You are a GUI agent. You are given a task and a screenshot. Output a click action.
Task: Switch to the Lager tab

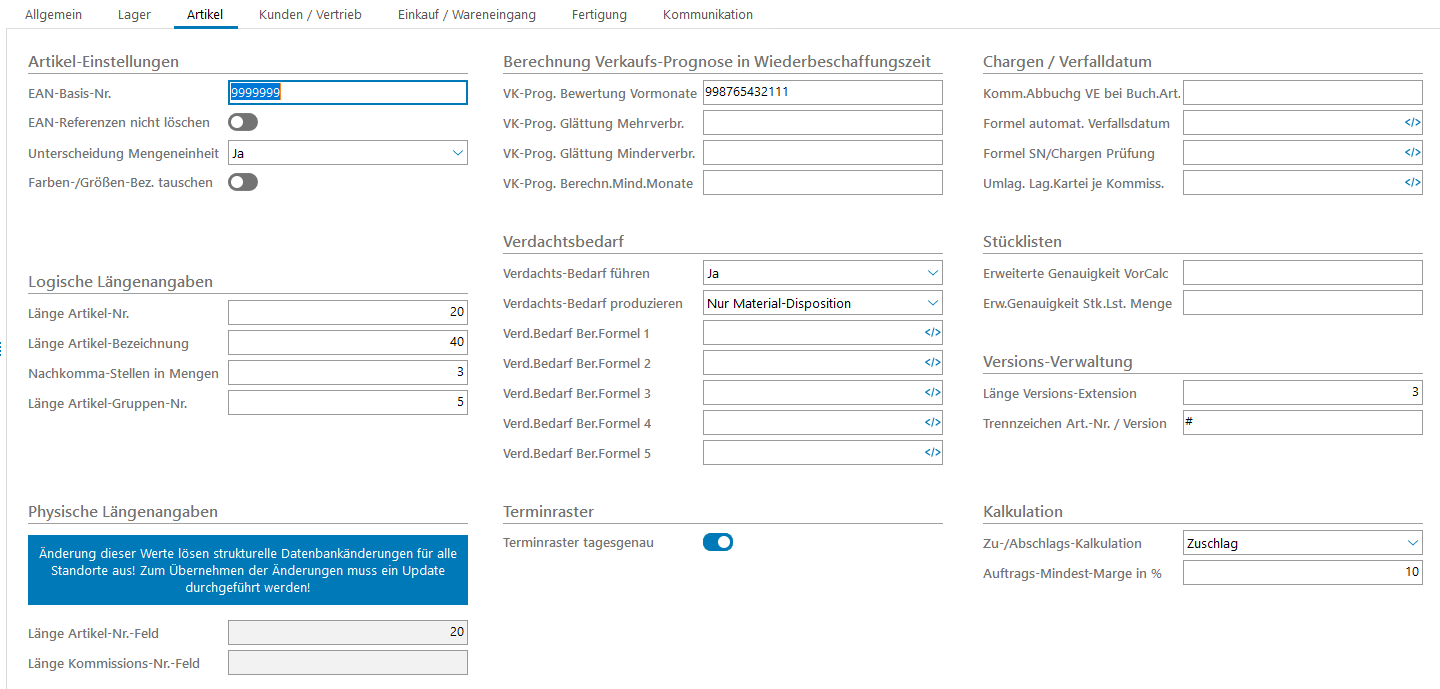[134, 15]
